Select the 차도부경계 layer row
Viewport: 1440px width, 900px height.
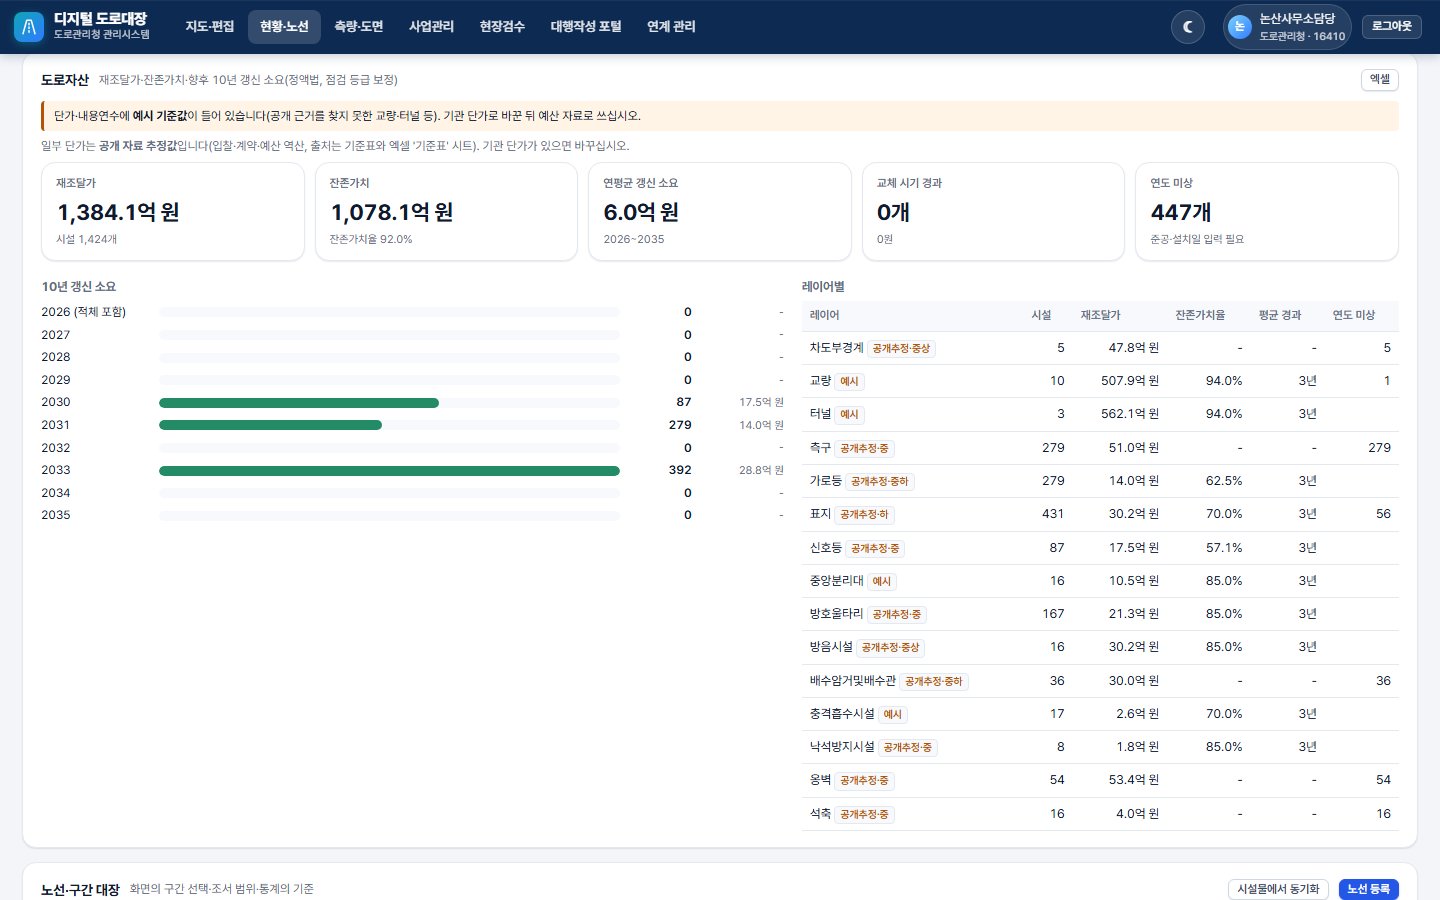coord(1100,348)
